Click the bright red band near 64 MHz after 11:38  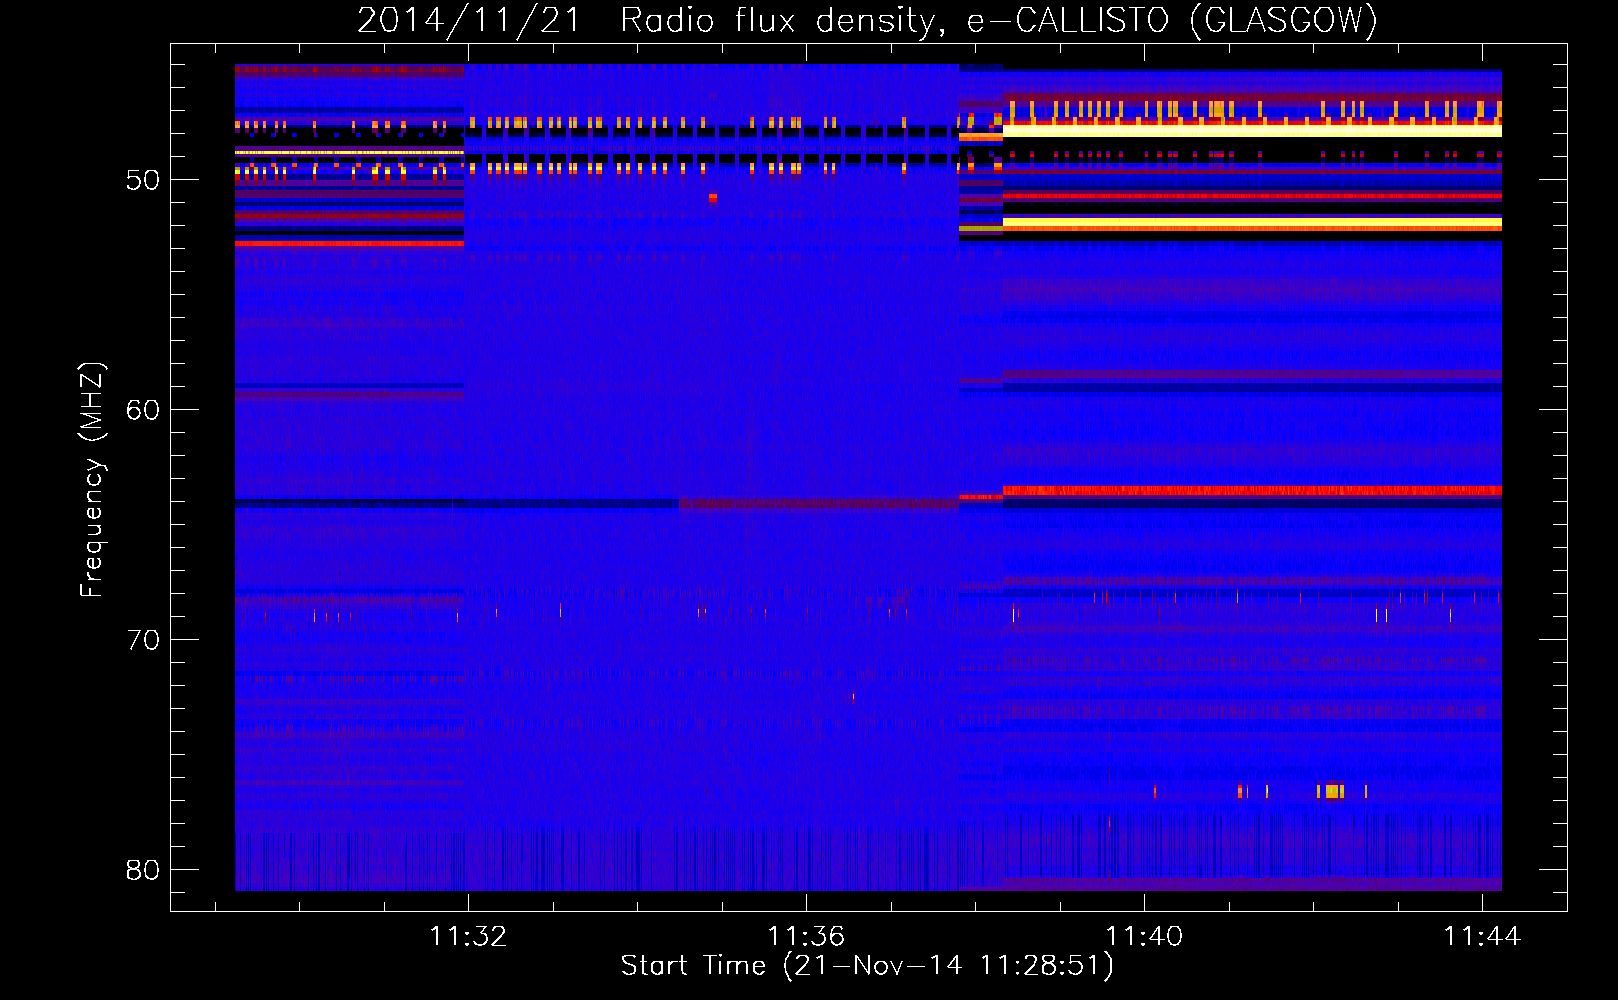[x=1252, y=490]
